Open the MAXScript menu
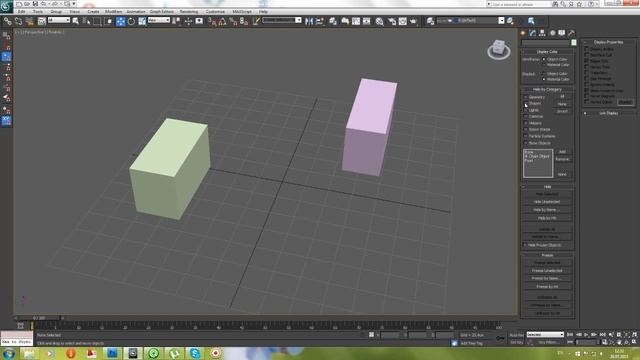640x360 pixels. (x=242, y=11)
